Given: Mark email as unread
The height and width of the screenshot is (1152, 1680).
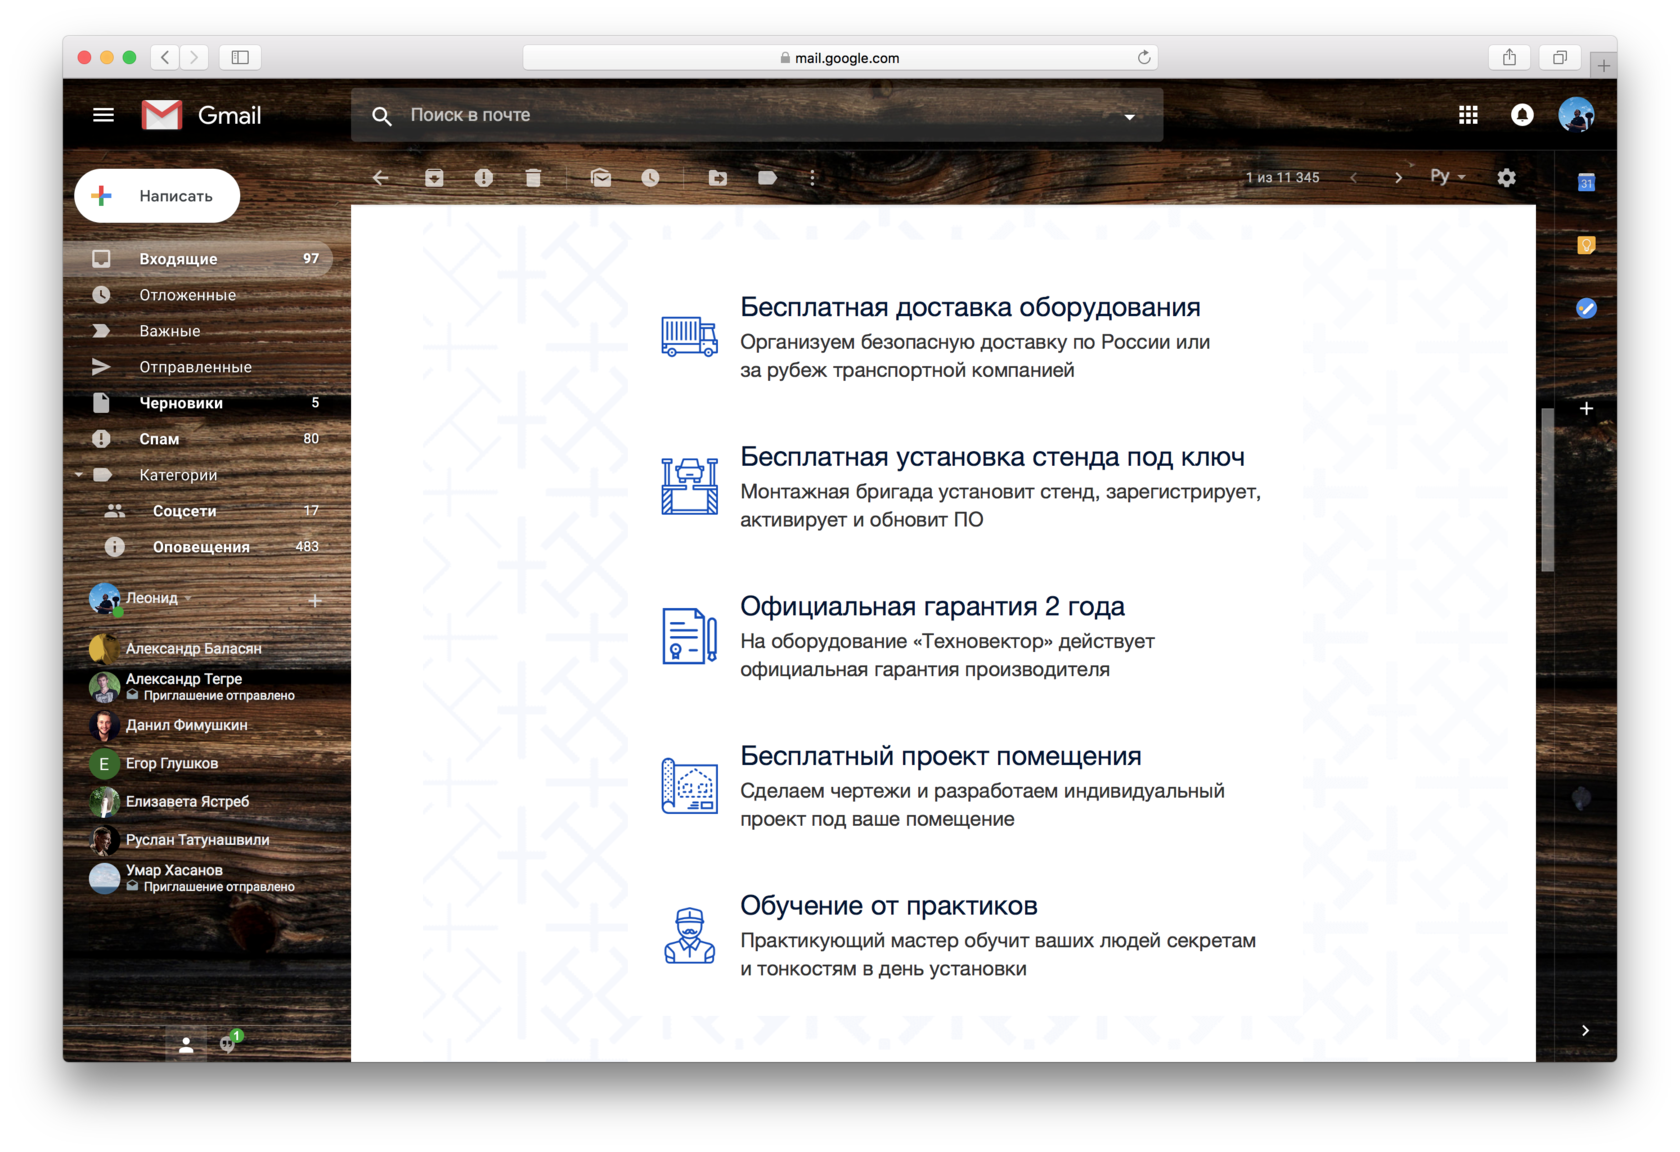Looking at the screenshot, I should (x=601, y=178).
